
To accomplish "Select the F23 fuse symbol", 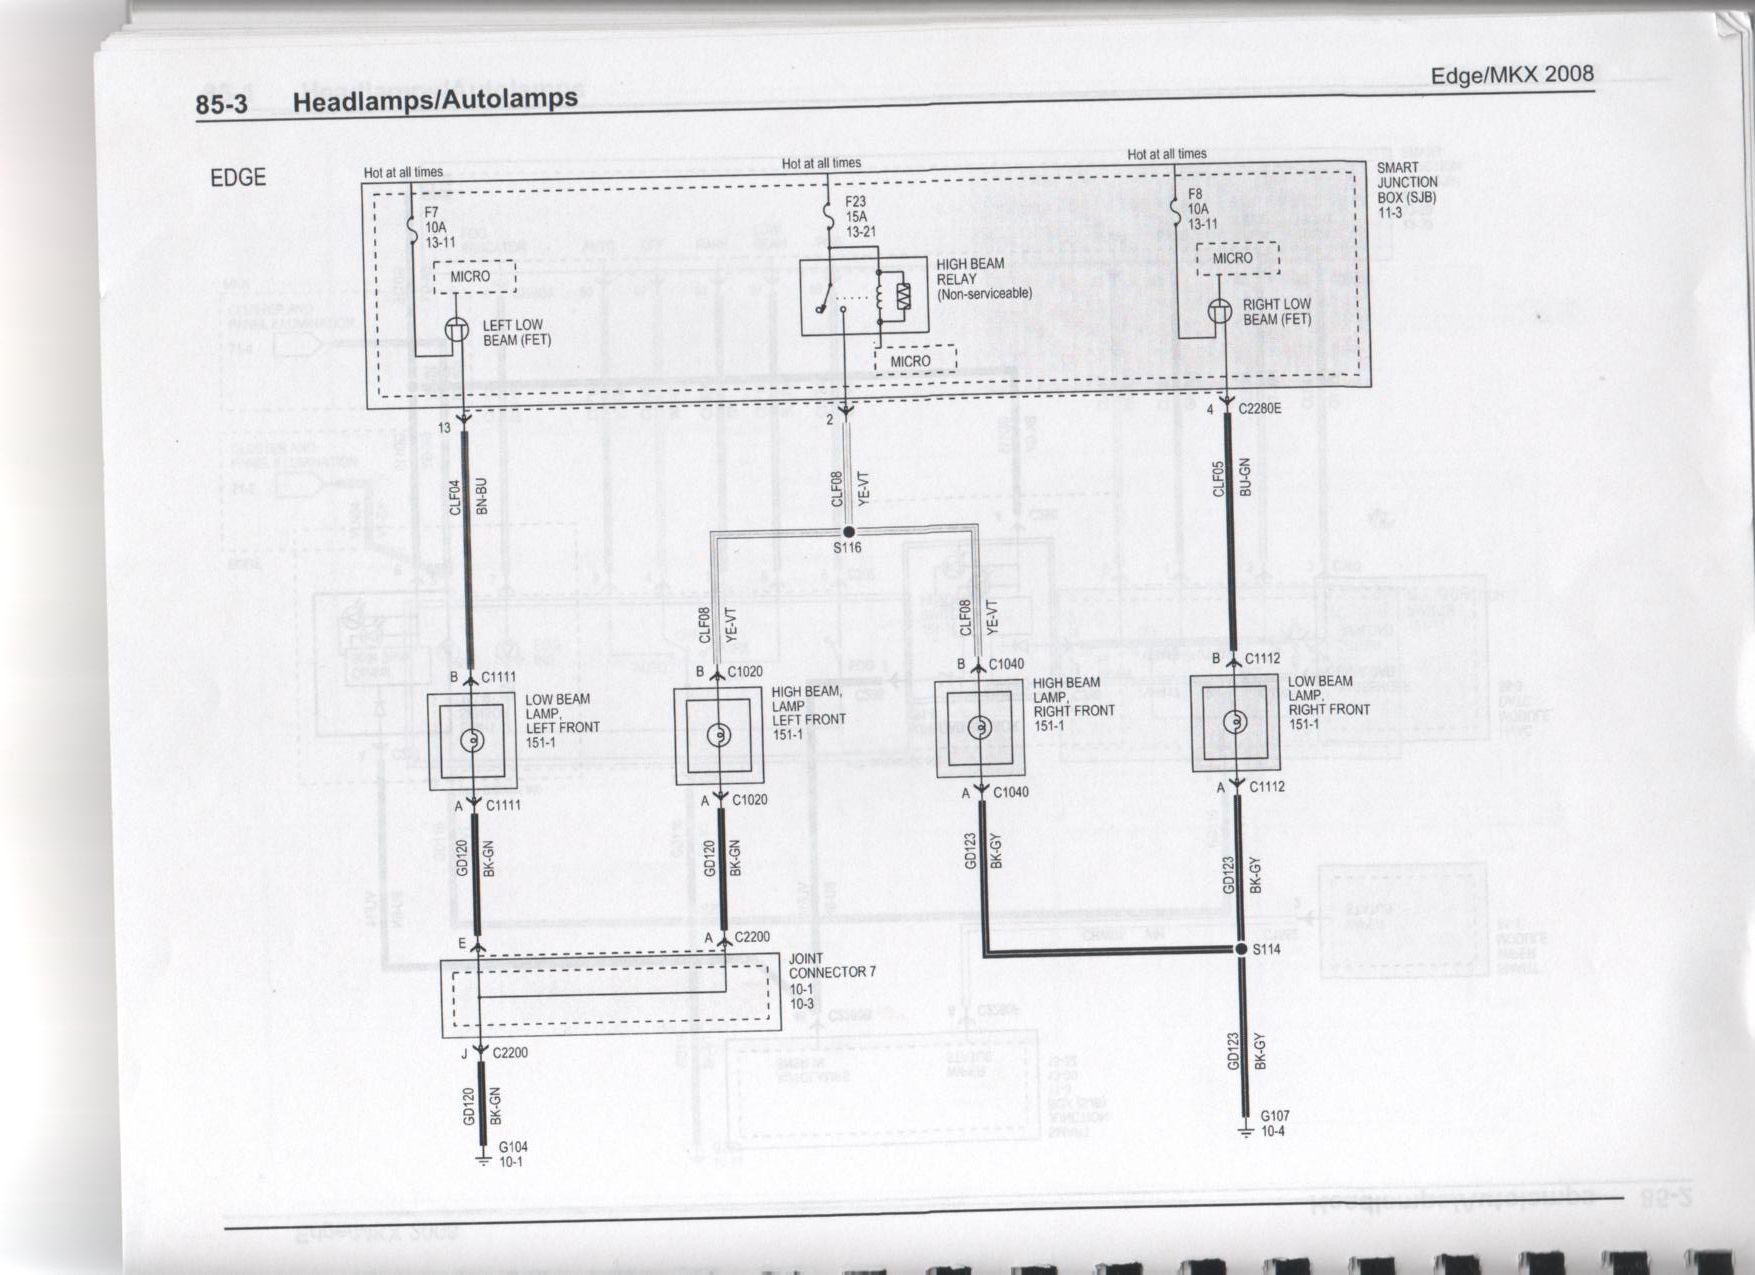I will [x=828, y=215].
